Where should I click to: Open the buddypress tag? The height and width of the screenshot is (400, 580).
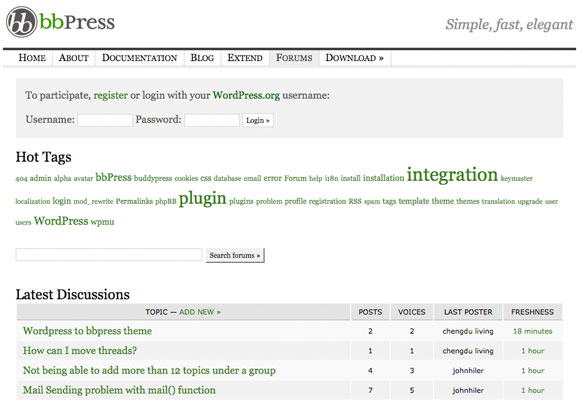[153, 178]
